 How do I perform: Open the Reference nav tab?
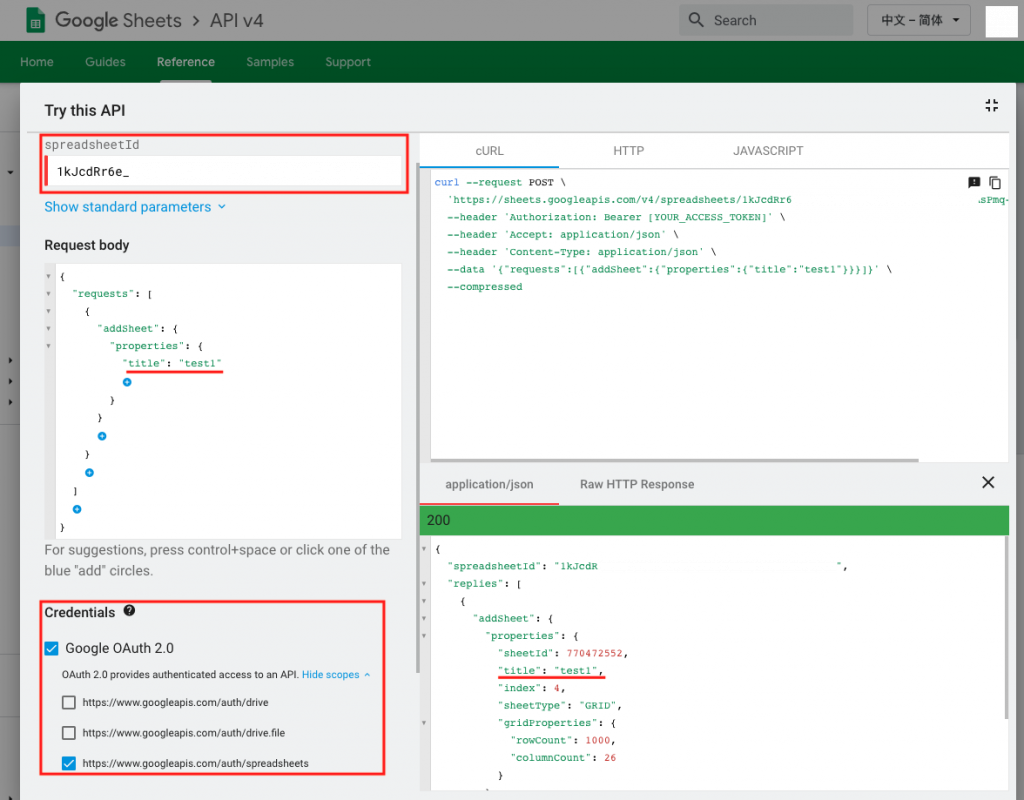(x=185, y=62)
